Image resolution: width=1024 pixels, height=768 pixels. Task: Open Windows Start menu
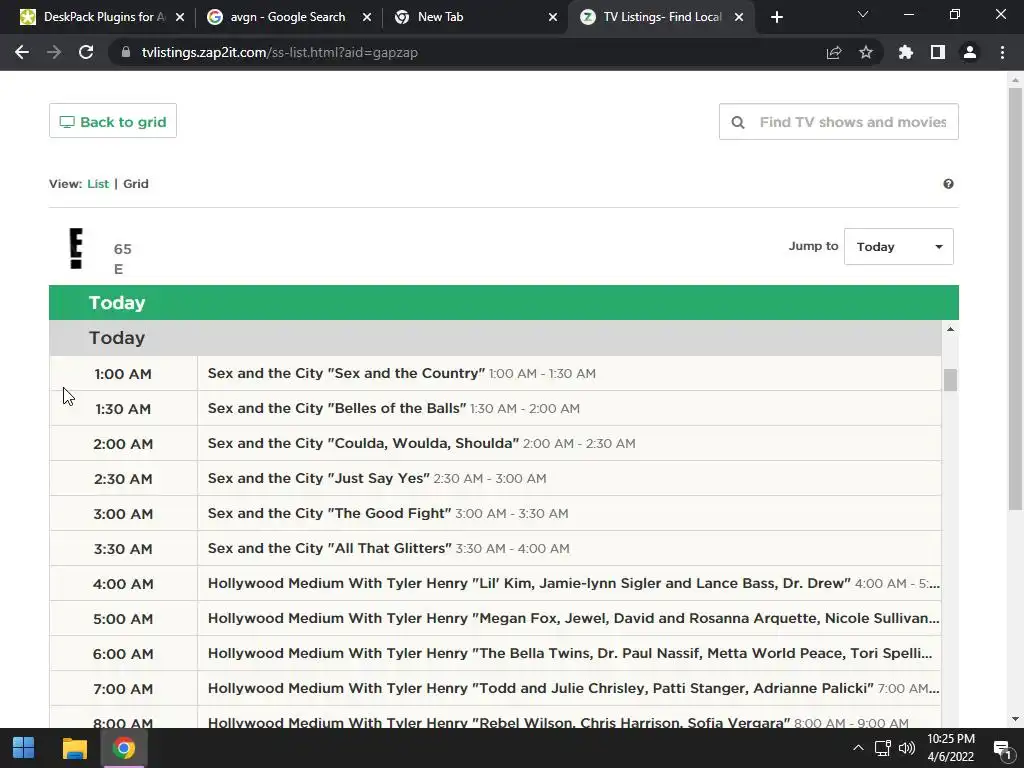24,748
